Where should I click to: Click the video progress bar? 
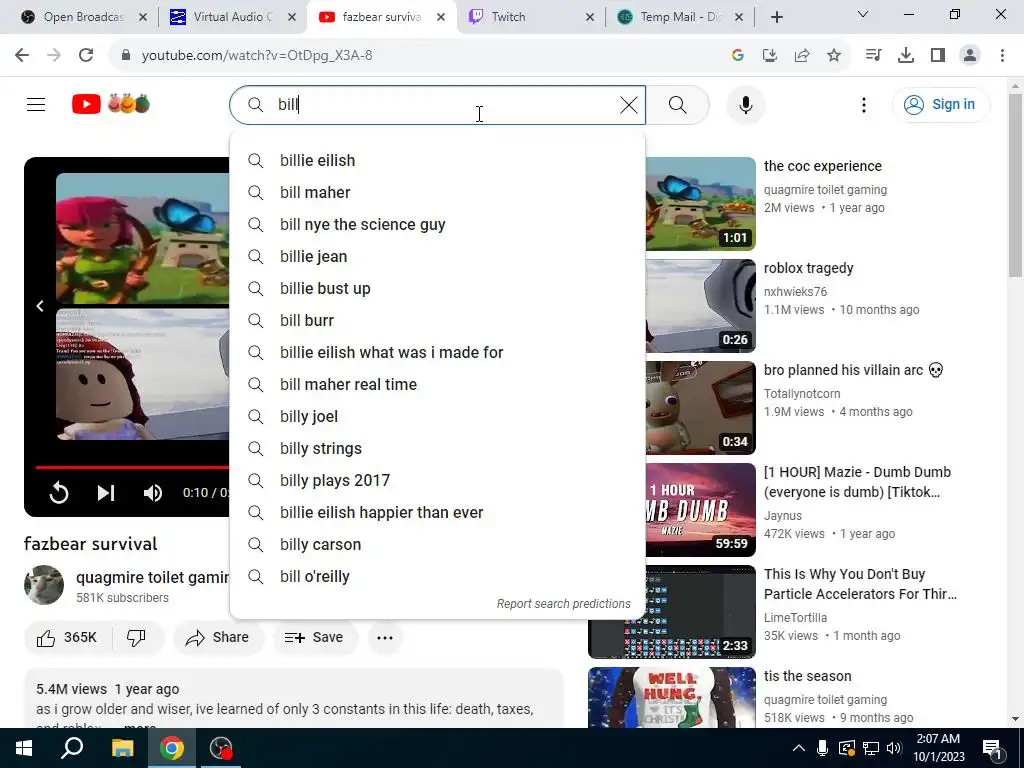point(132,467)
